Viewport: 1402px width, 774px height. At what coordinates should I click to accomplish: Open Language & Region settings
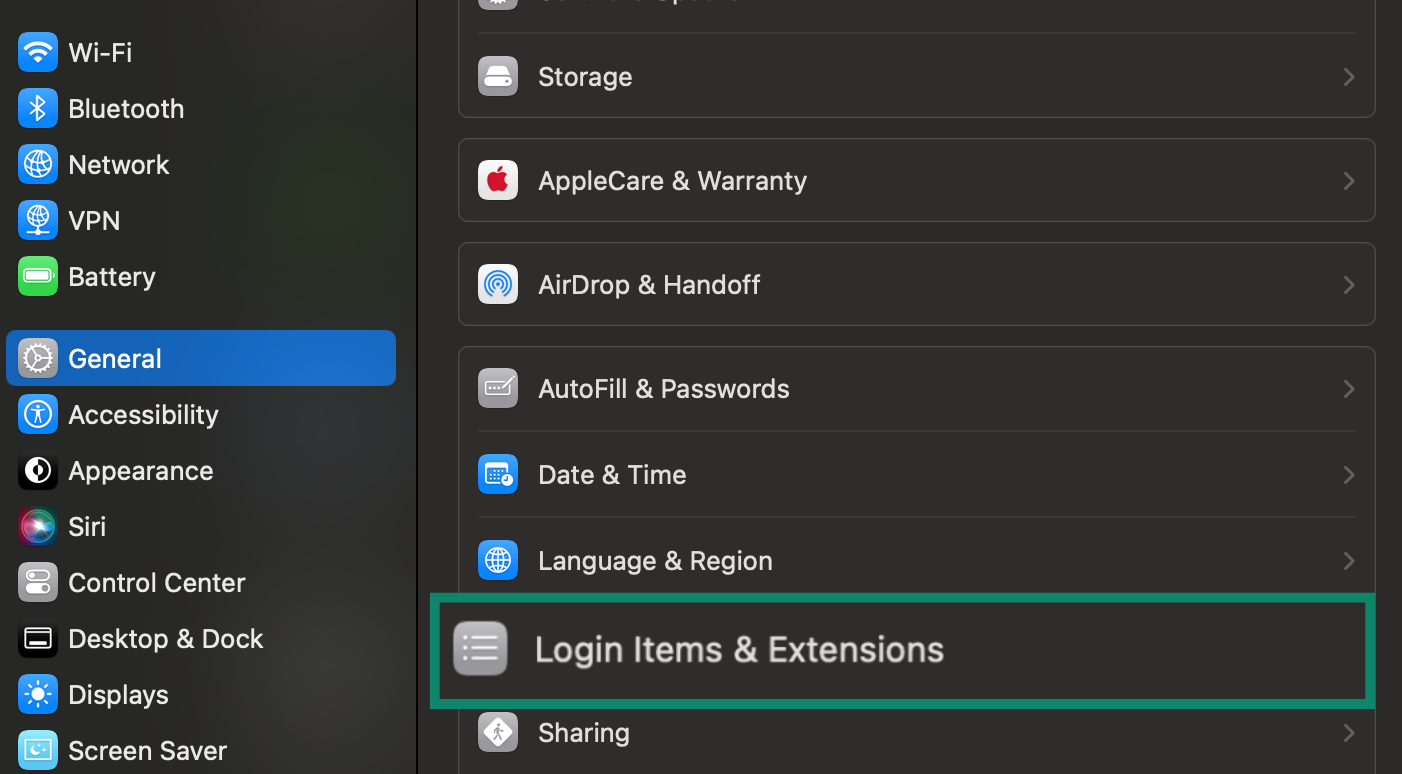(x=655, y=560)
